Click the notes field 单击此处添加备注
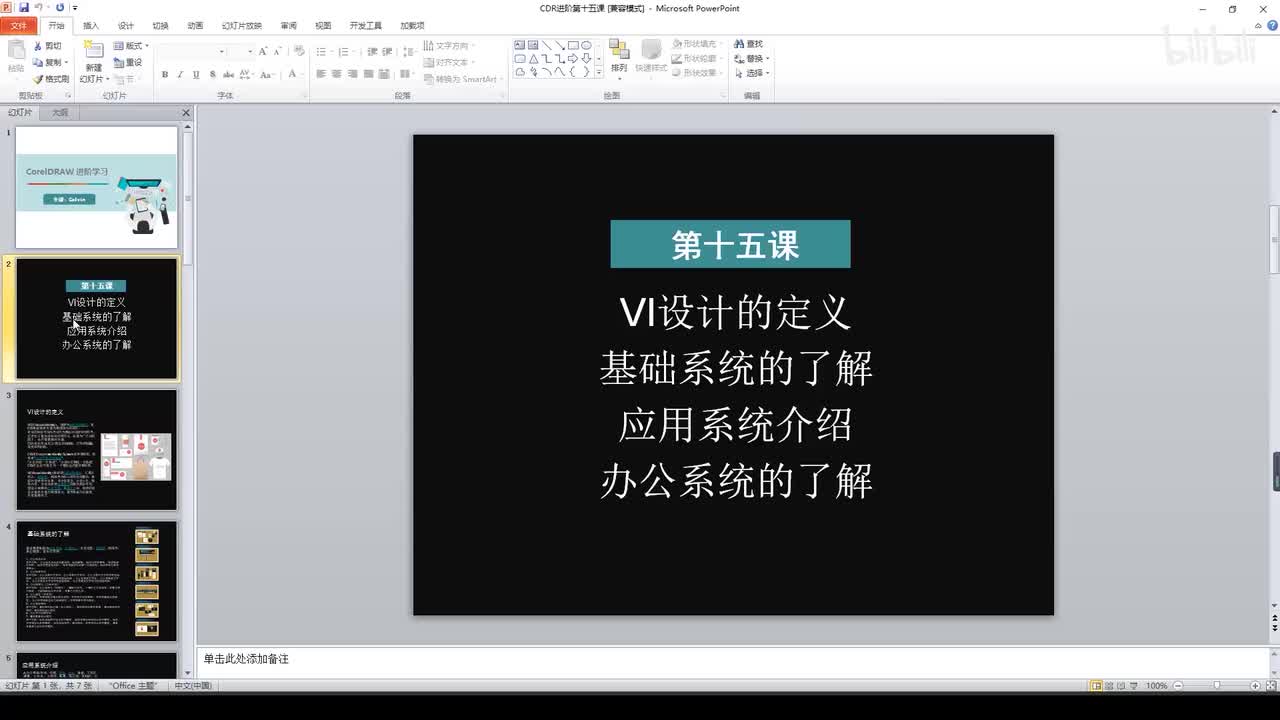The image size is (1280, 720). coord(733,660)
